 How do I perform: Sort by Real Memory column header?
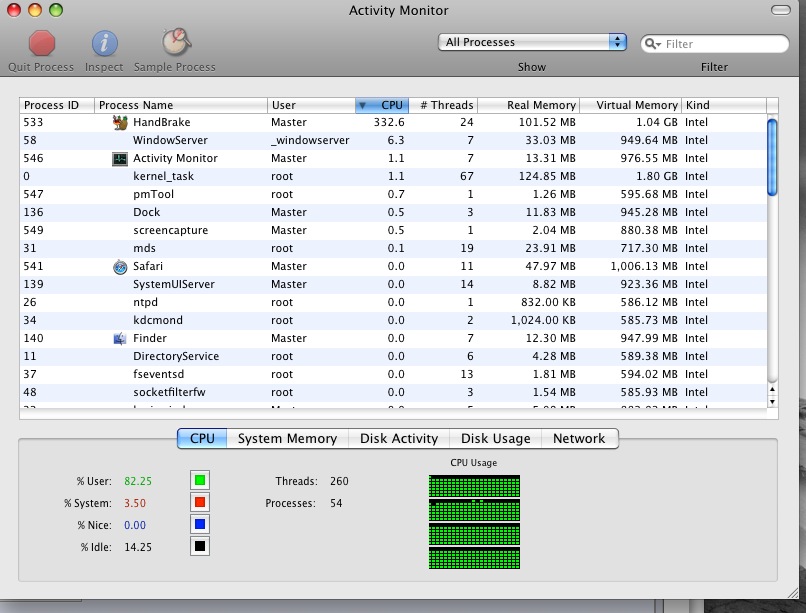[x=528, y=105]
